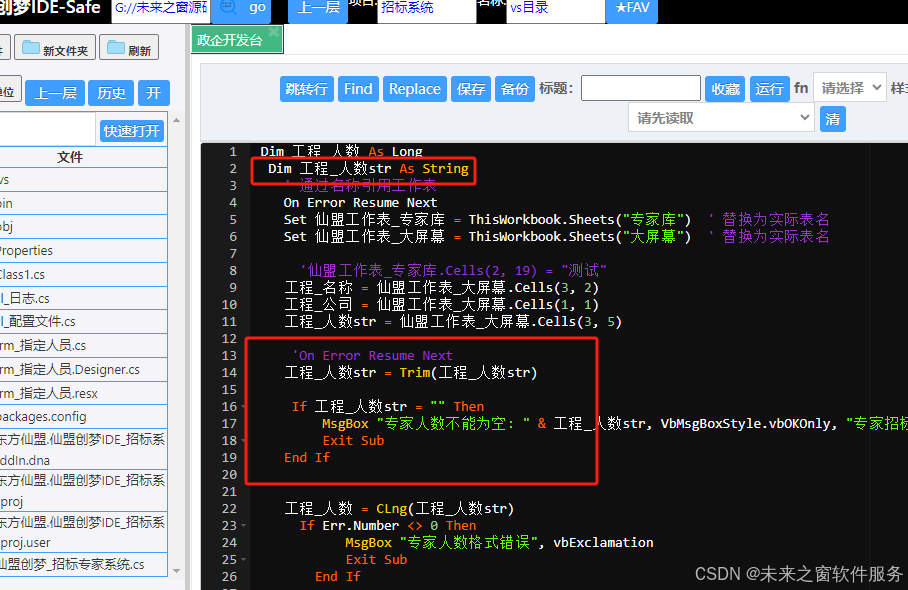The width and height of the screenshot is (908, 590).
Task: Click file list scrollbar up arrow
Action: tap(177, 120)
